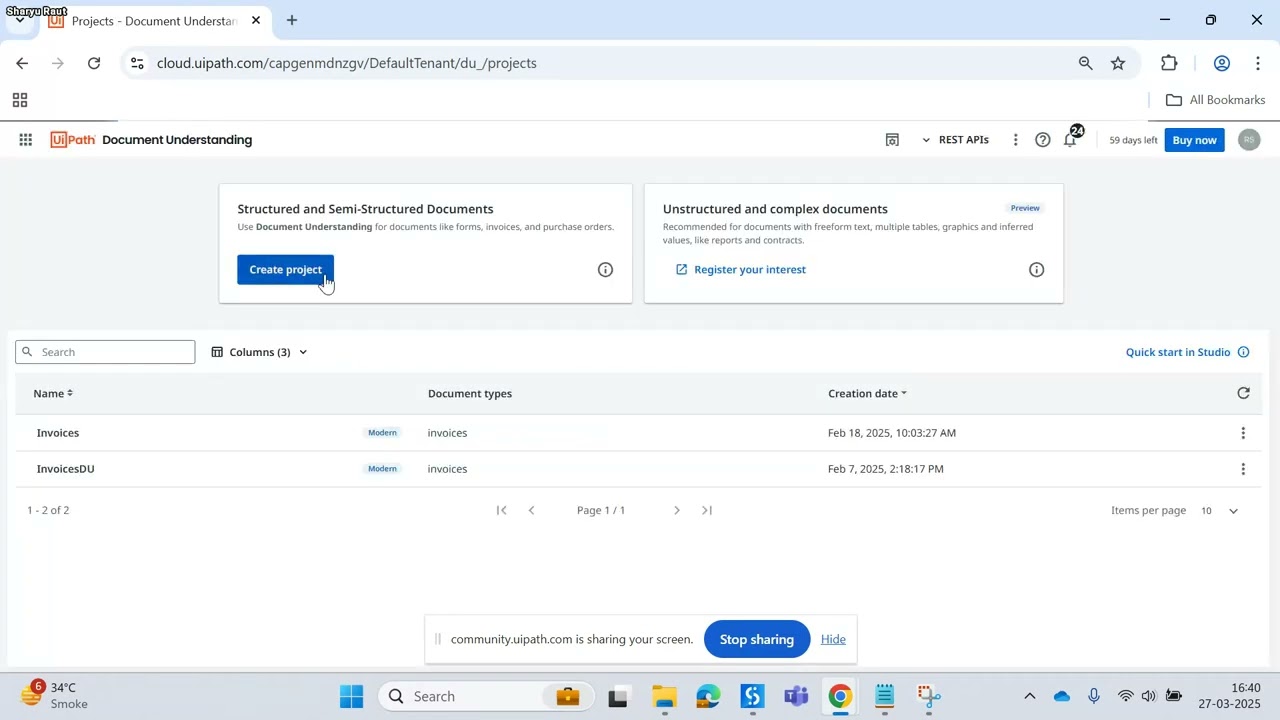The height and width of the screenshot is (720, 1280).
Task: Open Quick start in Studio link
Action: click(1178, 352)
